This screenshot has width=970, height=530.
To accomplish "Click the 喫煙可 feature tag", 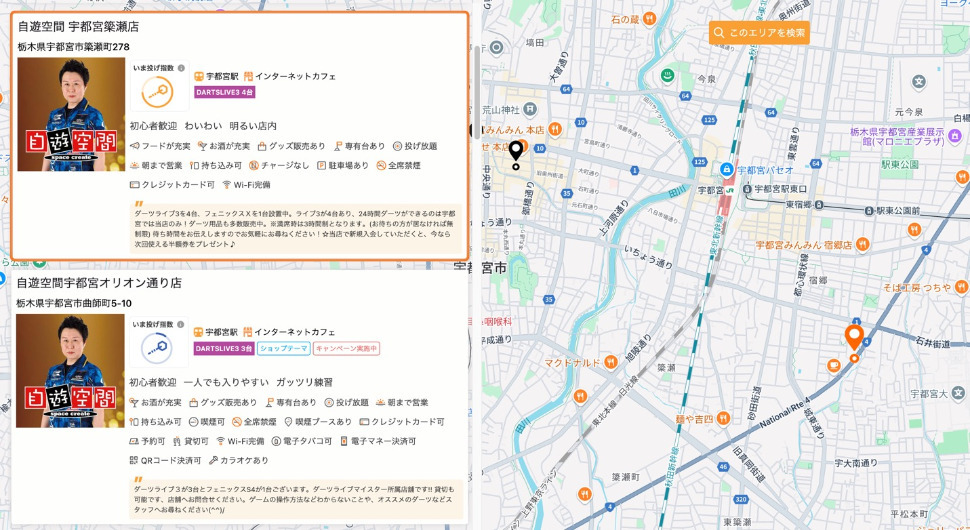I will tap(207, 422).
